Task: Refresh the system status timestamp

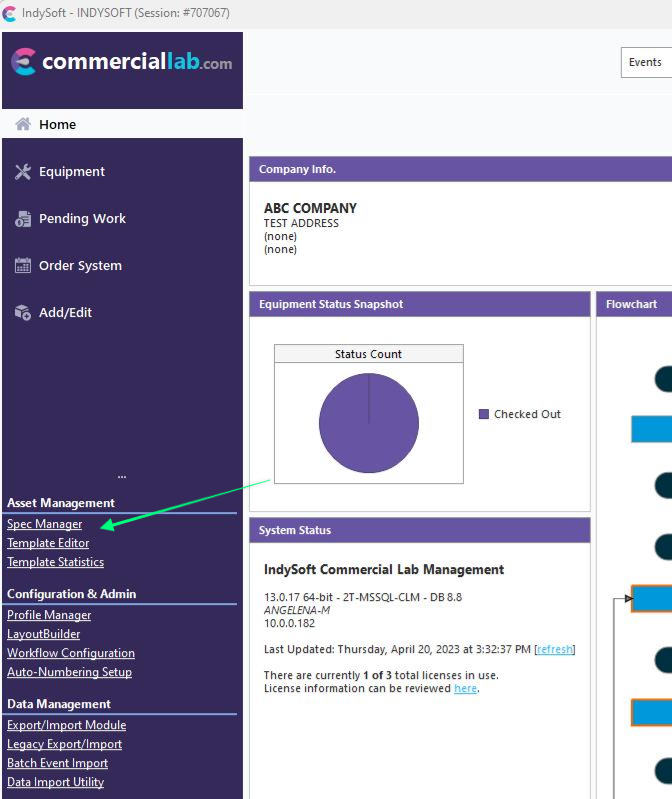Action: click(x=555, y=649)
